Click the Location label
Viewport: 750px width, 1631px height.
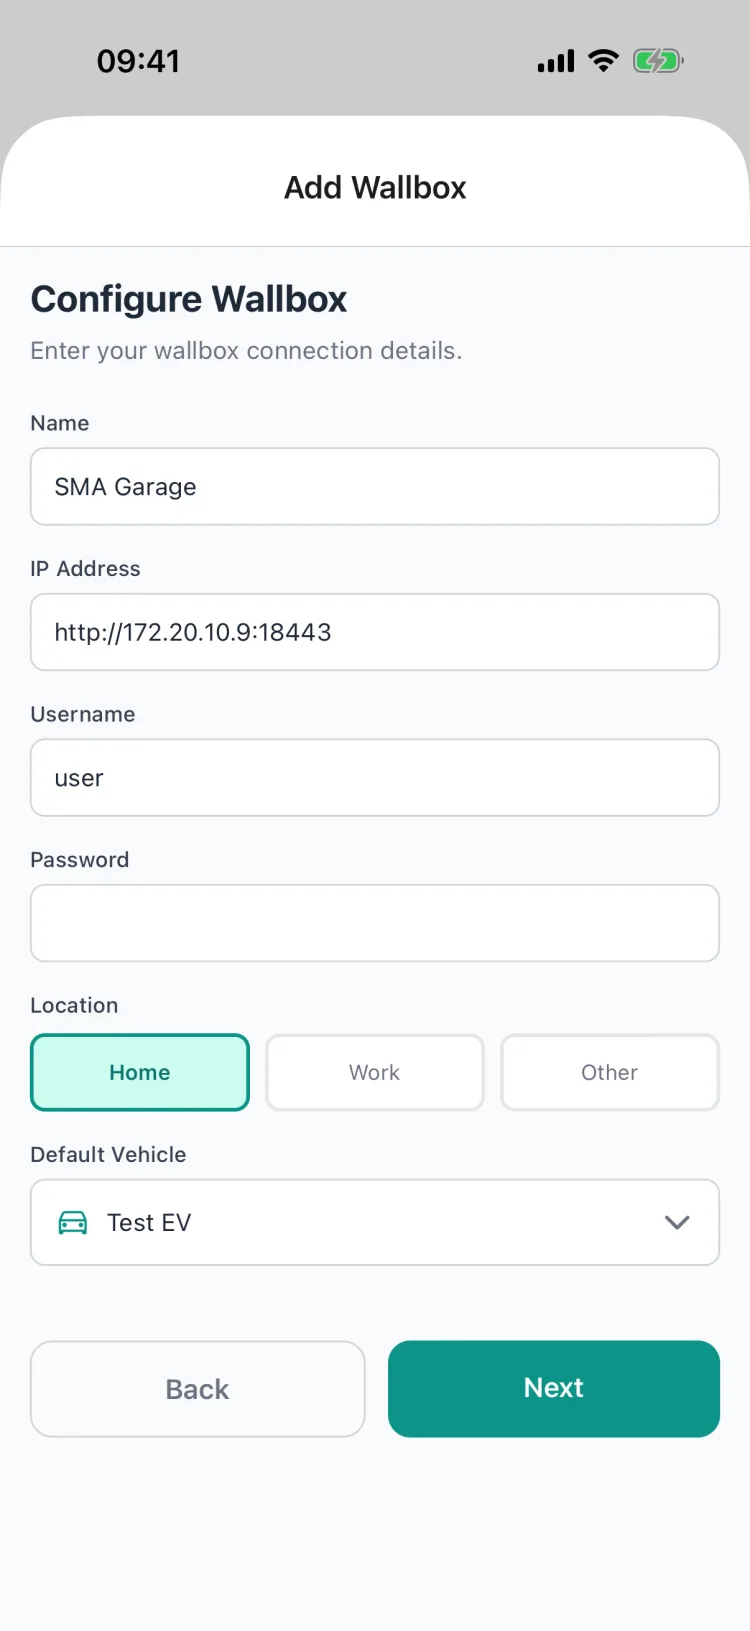click(74, 1005)
